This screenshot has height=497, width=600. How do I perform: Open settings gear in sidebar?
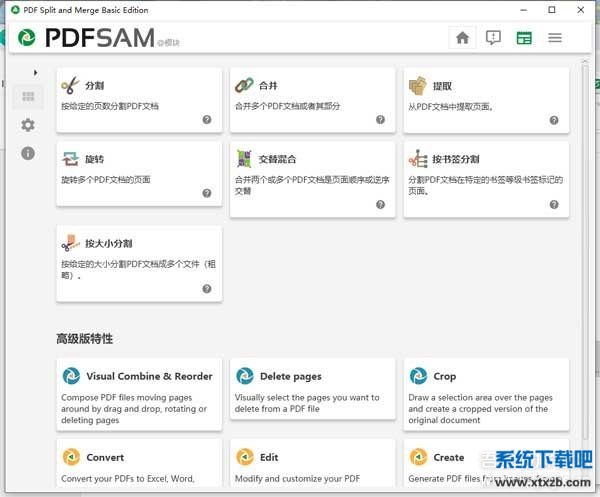pos(28,125)
